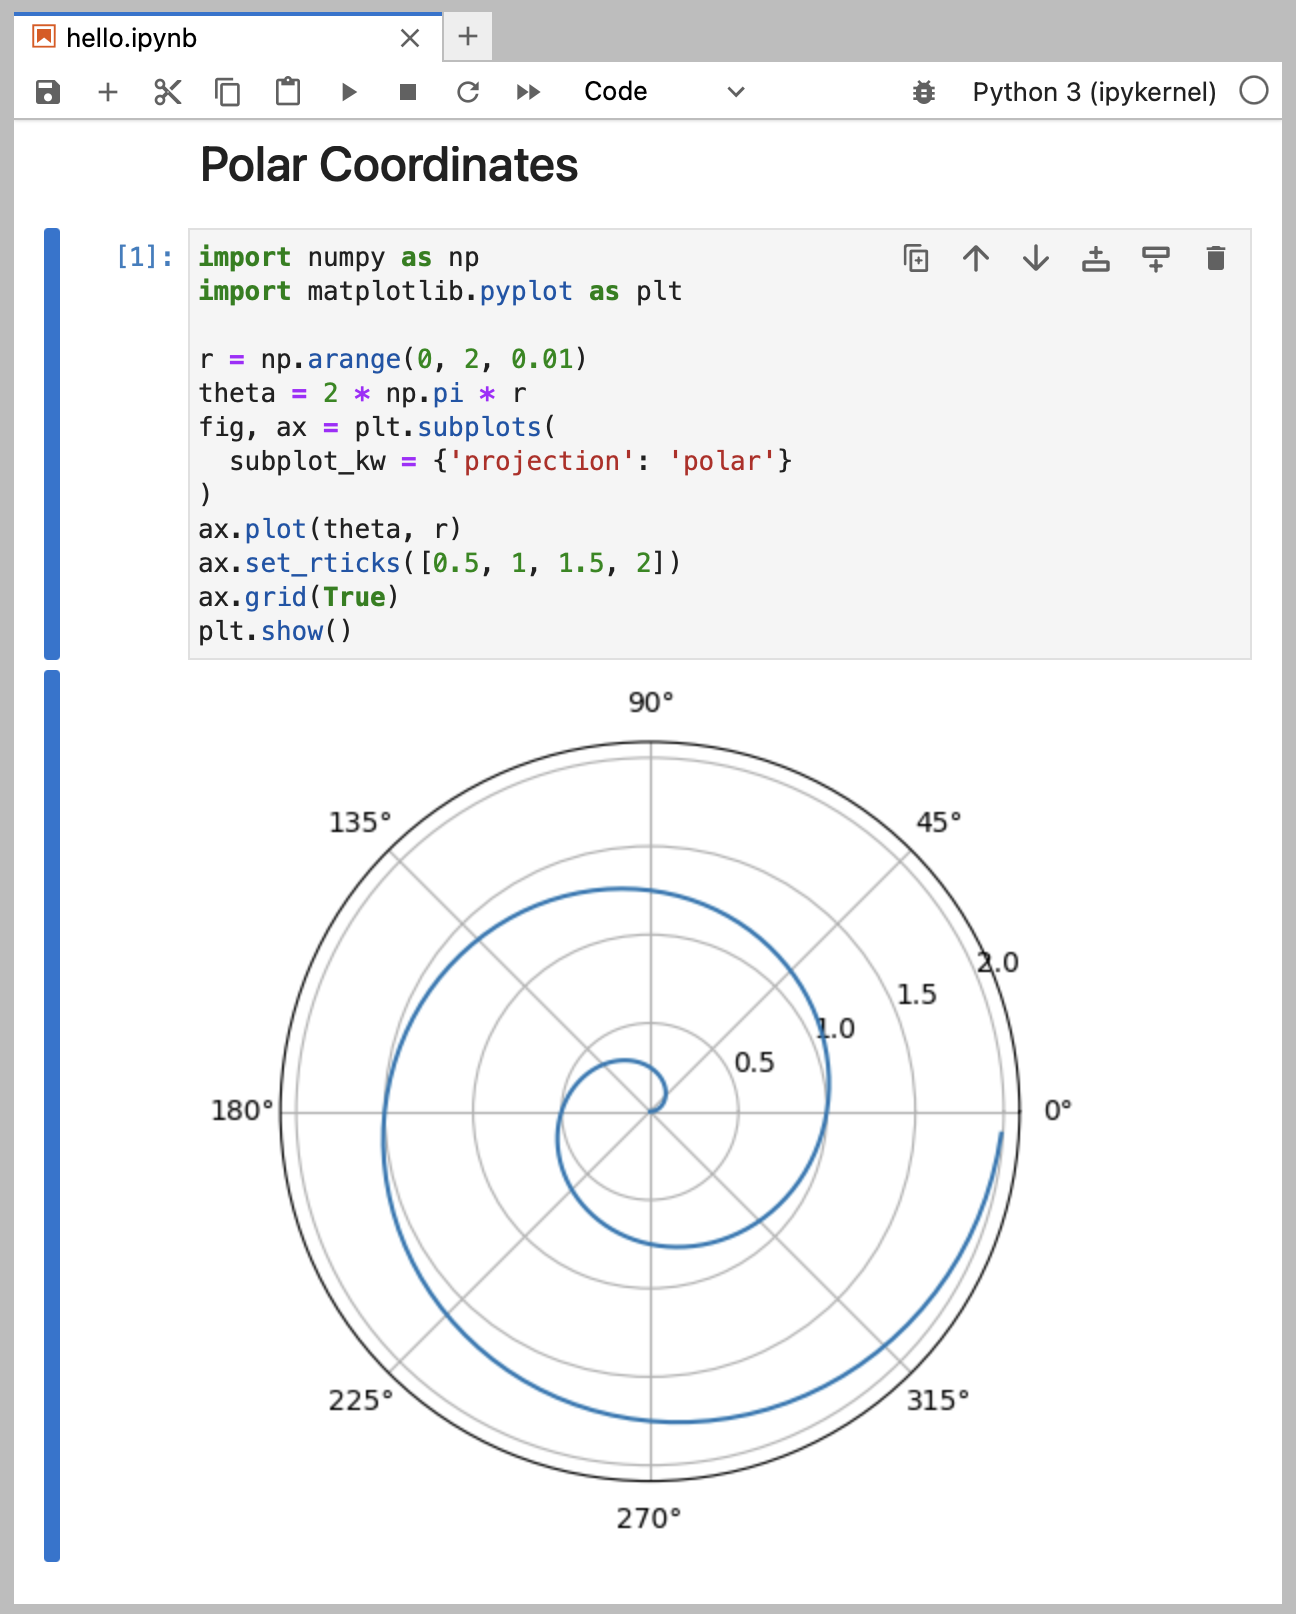The width and height of the screenshot is (1296, 1614).
Task: Collapse the output using its blue bar
Action: [52, 1115]
